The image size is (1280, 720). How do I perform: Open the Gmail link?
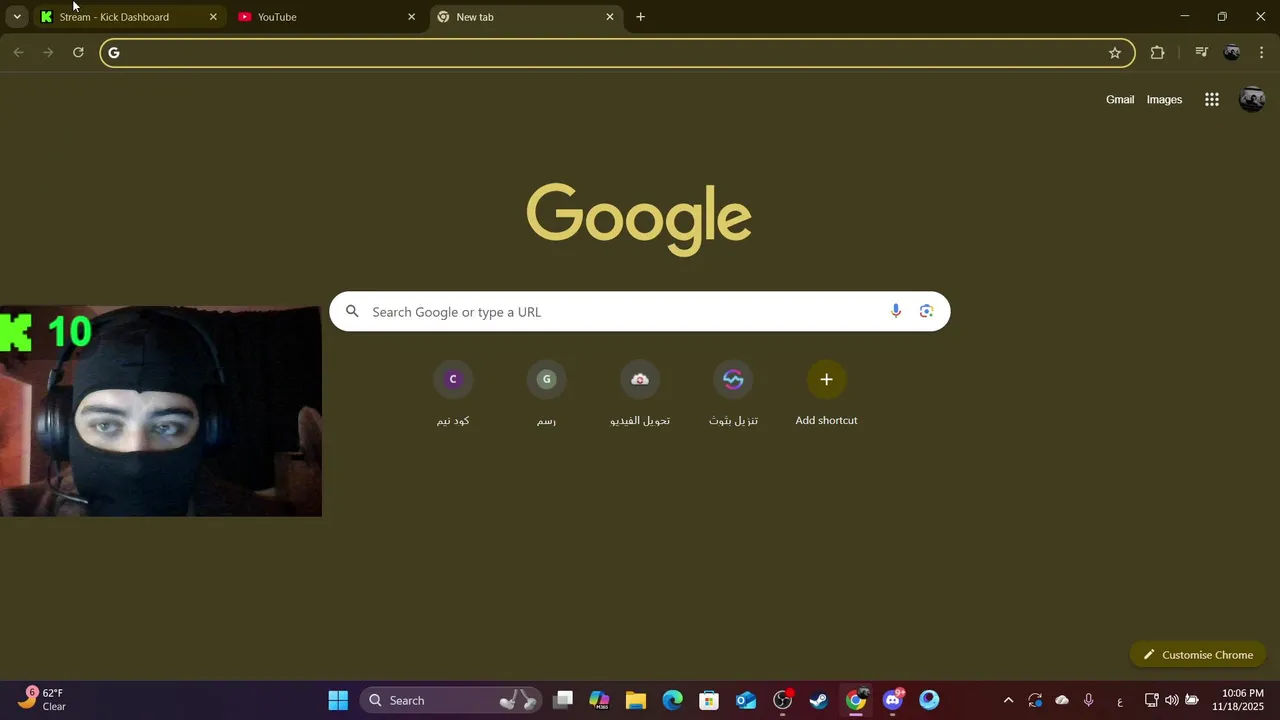[1120, 100]
